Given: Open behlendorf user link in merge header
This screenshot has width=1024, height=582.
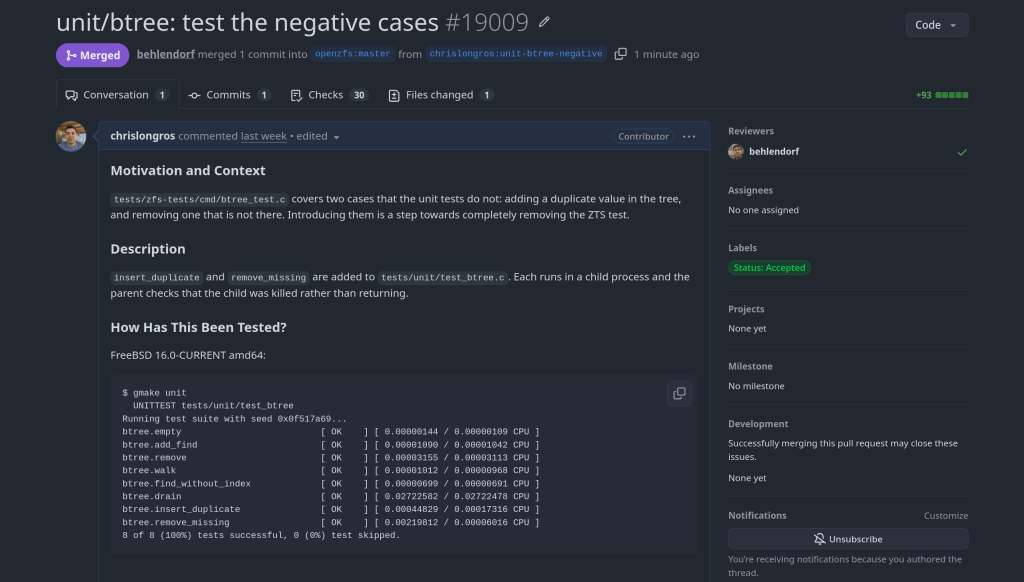Looking at the screenshot, I should [166, 54].
